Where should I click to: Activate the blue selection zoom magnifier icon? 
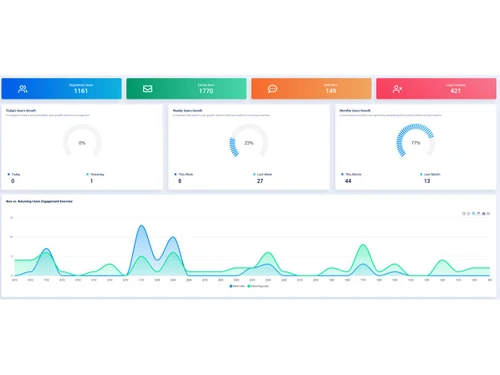tap(473, 213)
